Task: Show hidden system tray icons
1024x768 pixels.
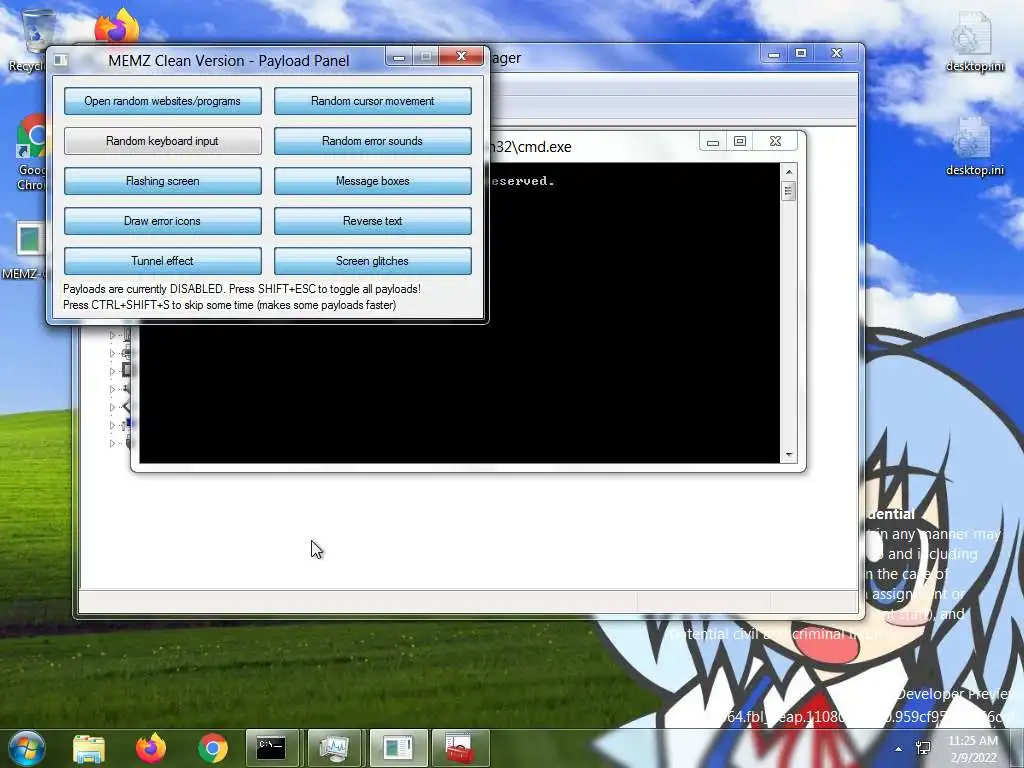Action: pos(899,749)
